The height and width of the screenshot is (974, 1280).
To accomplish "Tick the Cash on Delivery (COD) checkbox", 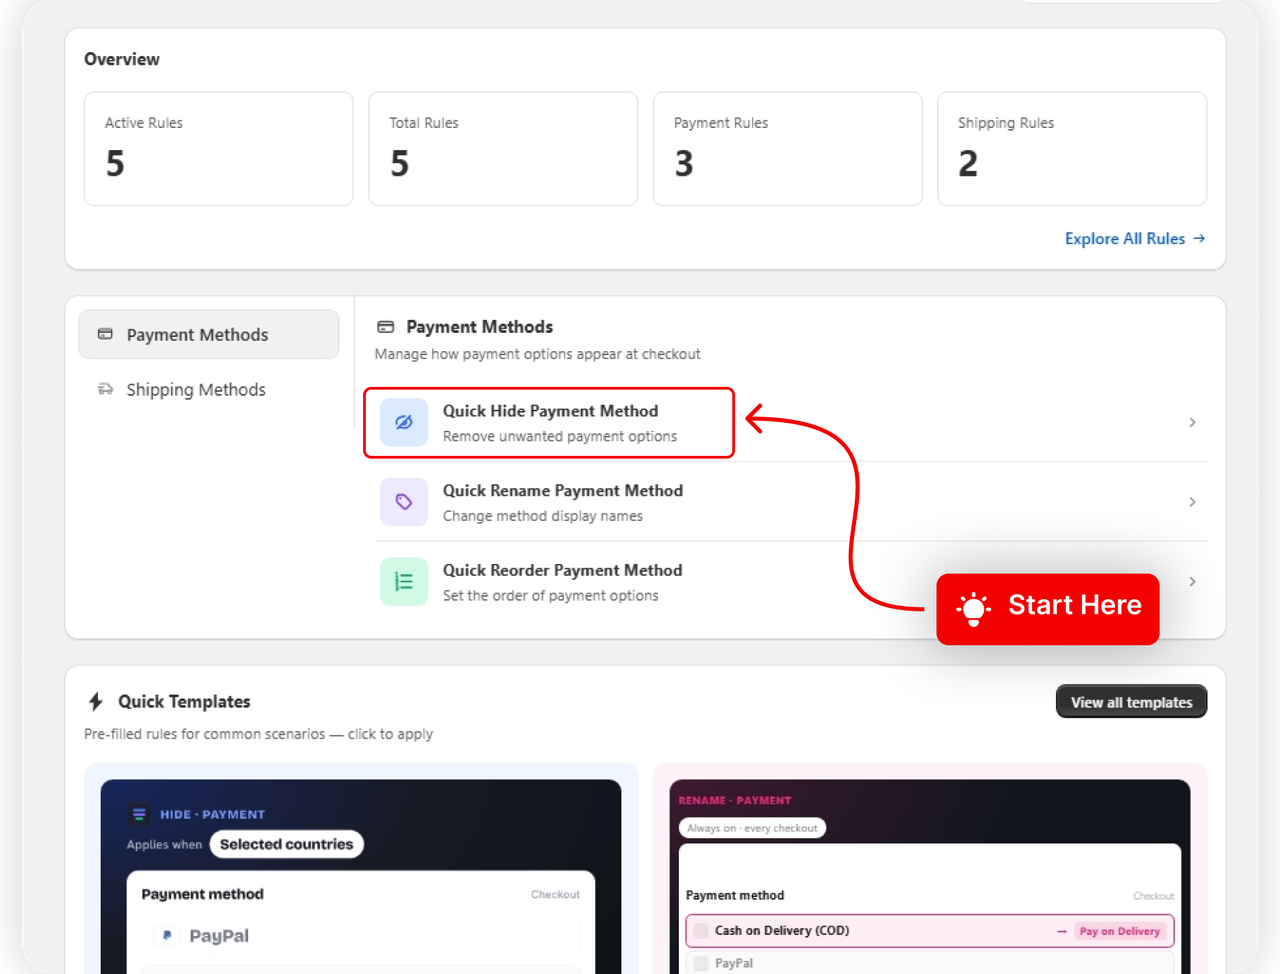I will pos(701,931).
